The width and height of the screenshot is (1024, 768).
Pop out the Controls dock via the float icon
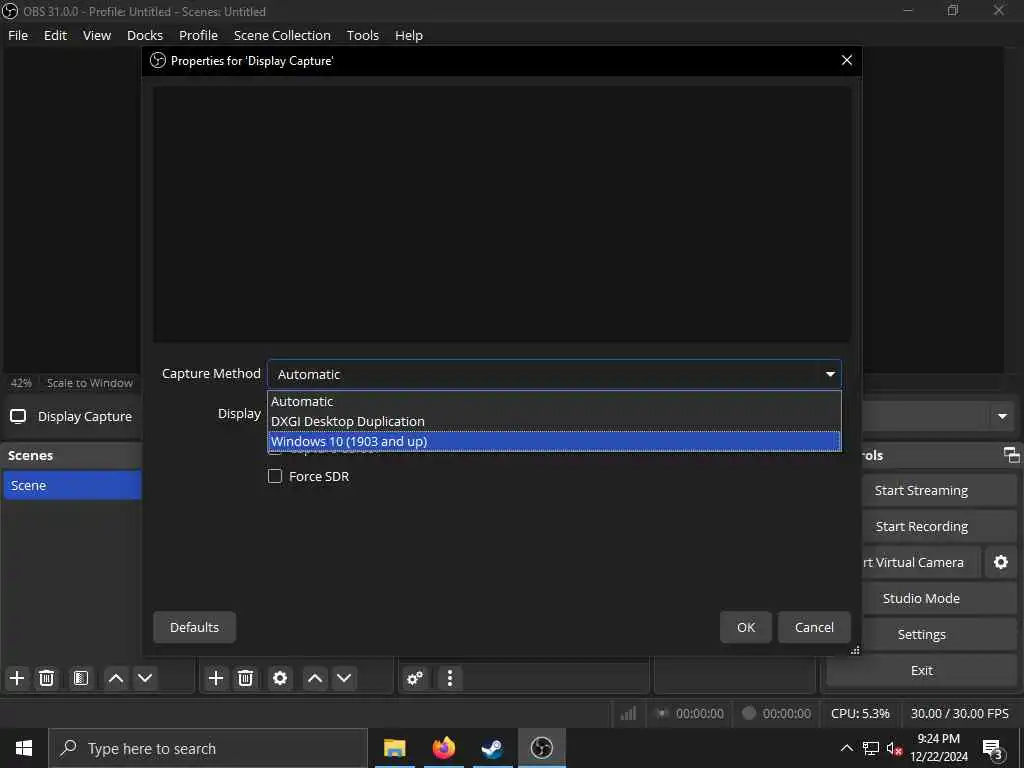point(1011,455)
